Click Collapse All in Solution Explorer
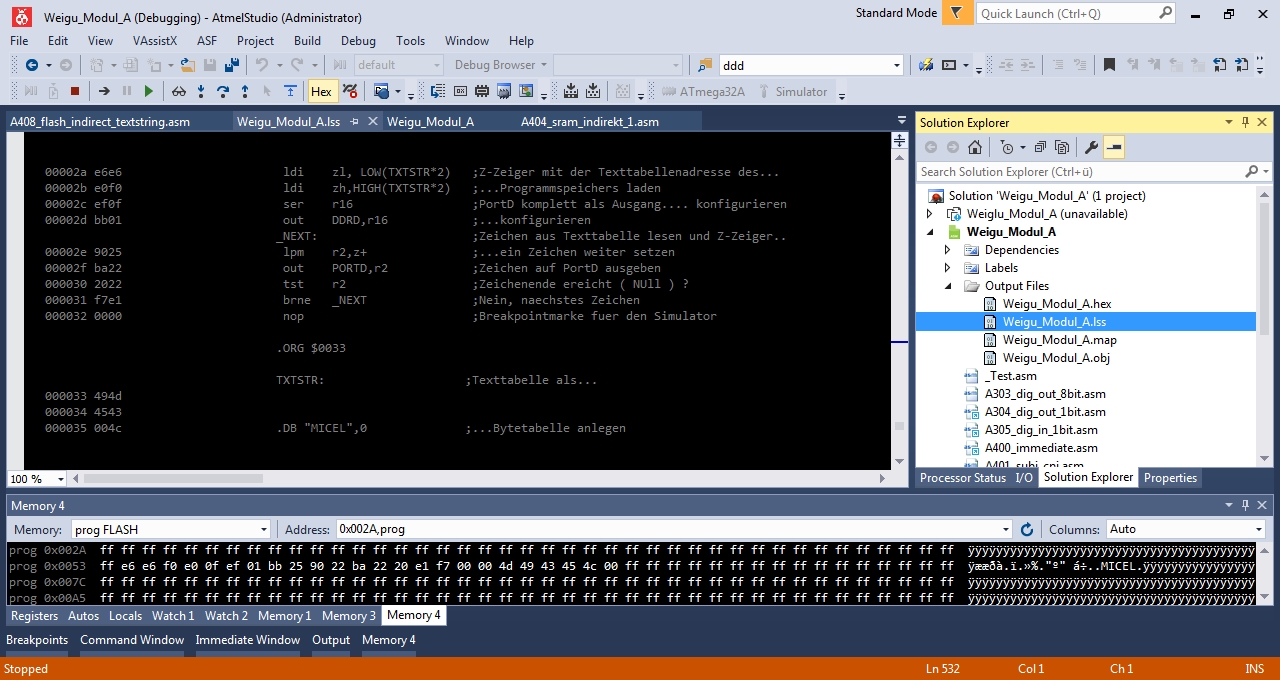 pyautogui.click(x=1039, y=148)
